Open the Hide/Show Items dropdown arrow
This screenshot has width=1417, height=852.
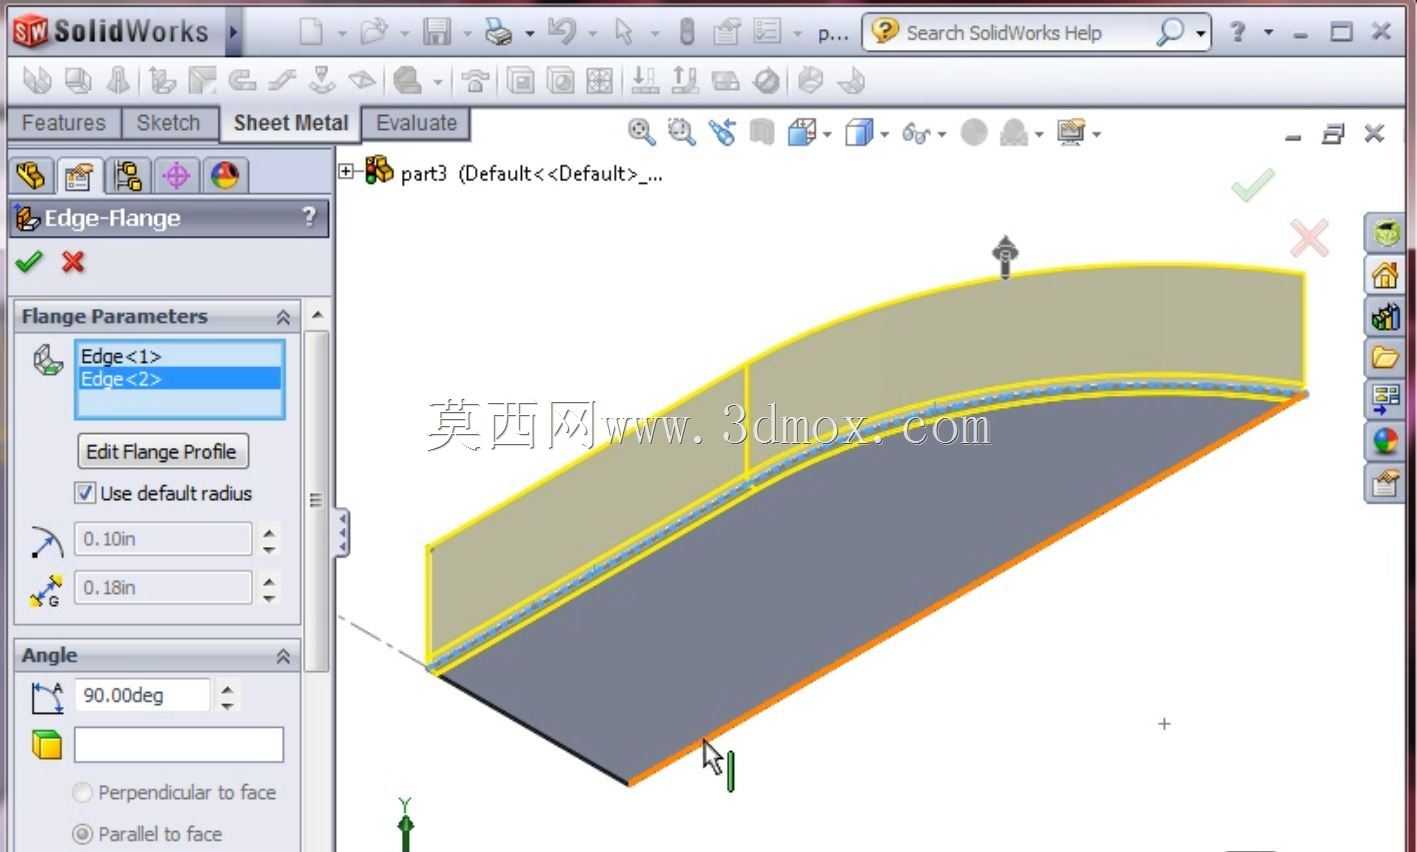pos(943,134)
